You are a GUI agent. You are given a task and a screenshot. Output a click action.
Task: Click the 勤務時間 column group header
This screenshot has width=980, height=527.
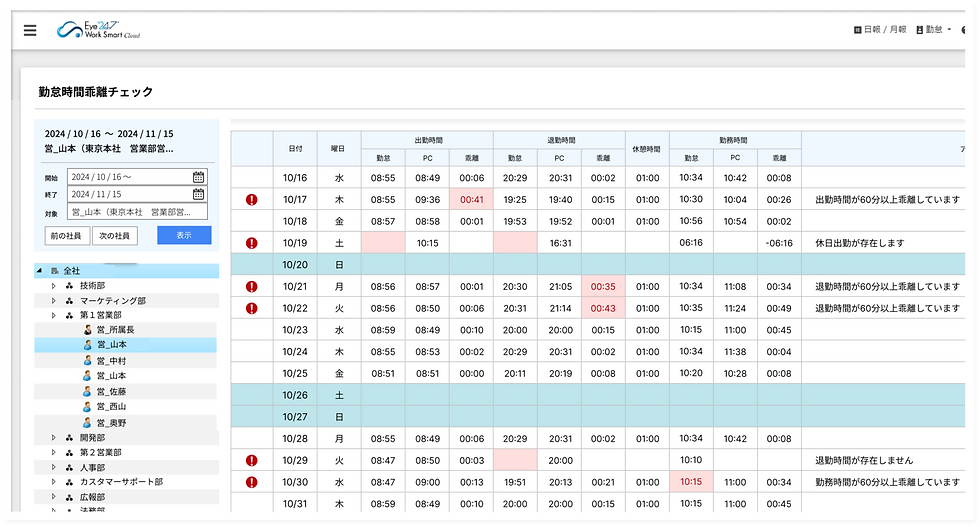click(x=735, y=141)
